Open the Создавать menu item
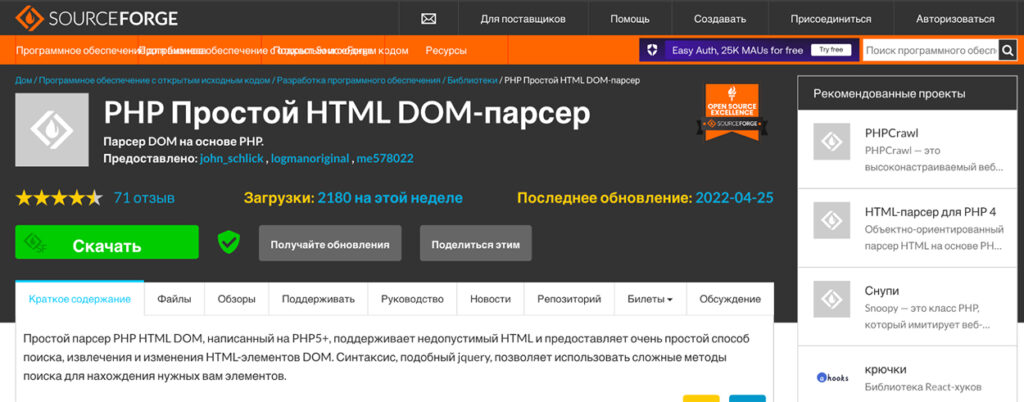1024x402 pixels. point(720,19)
